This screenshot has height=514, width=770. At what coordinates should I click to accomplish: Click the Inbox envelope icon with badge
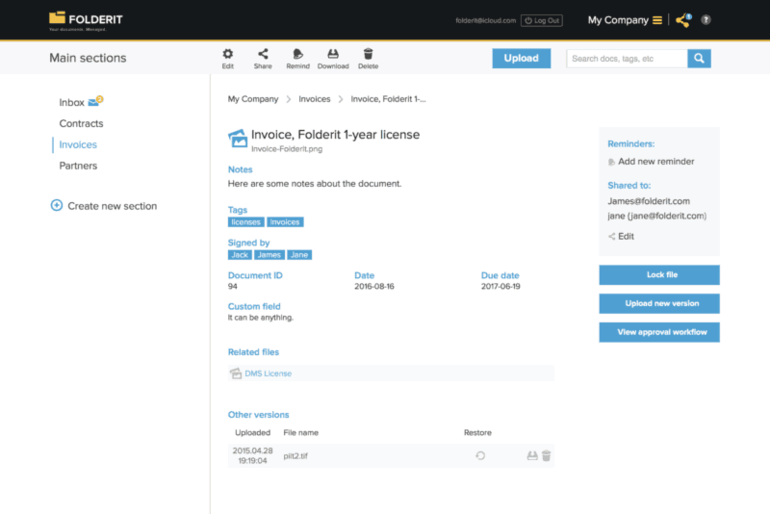tap(95, 101)
